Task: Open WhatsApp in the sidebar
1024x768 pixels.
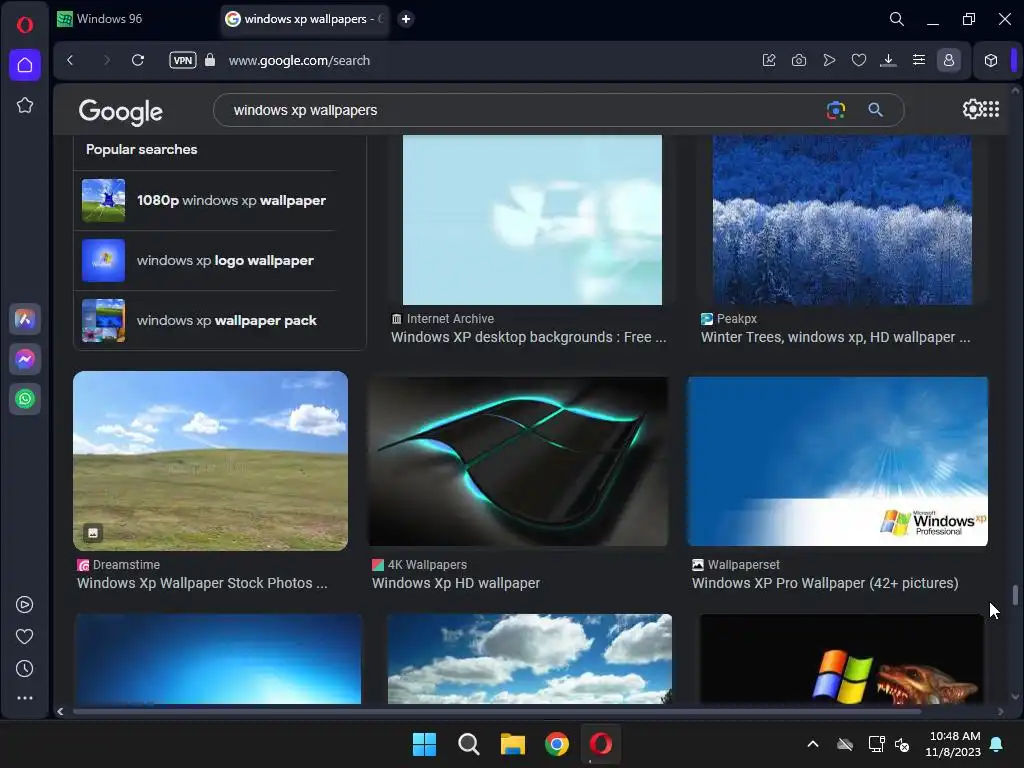Action: click(25, 399)
